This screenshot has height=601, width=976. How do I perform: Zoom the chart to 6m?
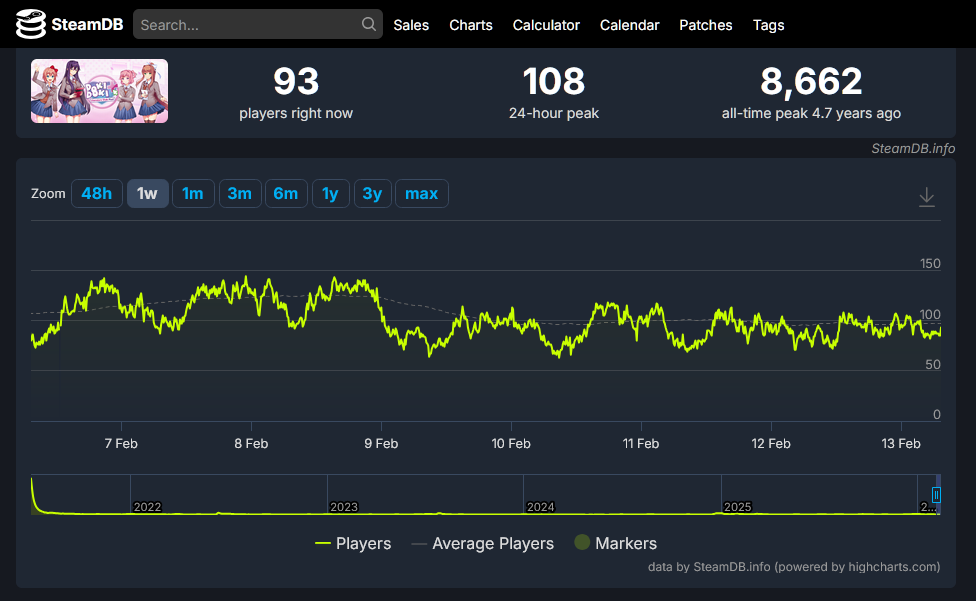(x=286, y=193)
